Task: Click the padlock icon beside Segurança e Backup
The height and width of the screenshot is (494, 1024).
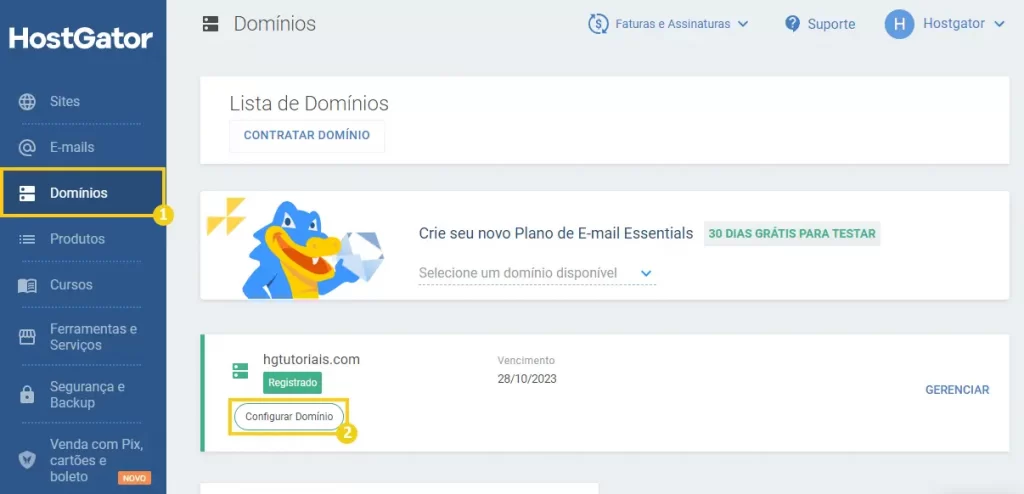Action: (x=27, y=395)
